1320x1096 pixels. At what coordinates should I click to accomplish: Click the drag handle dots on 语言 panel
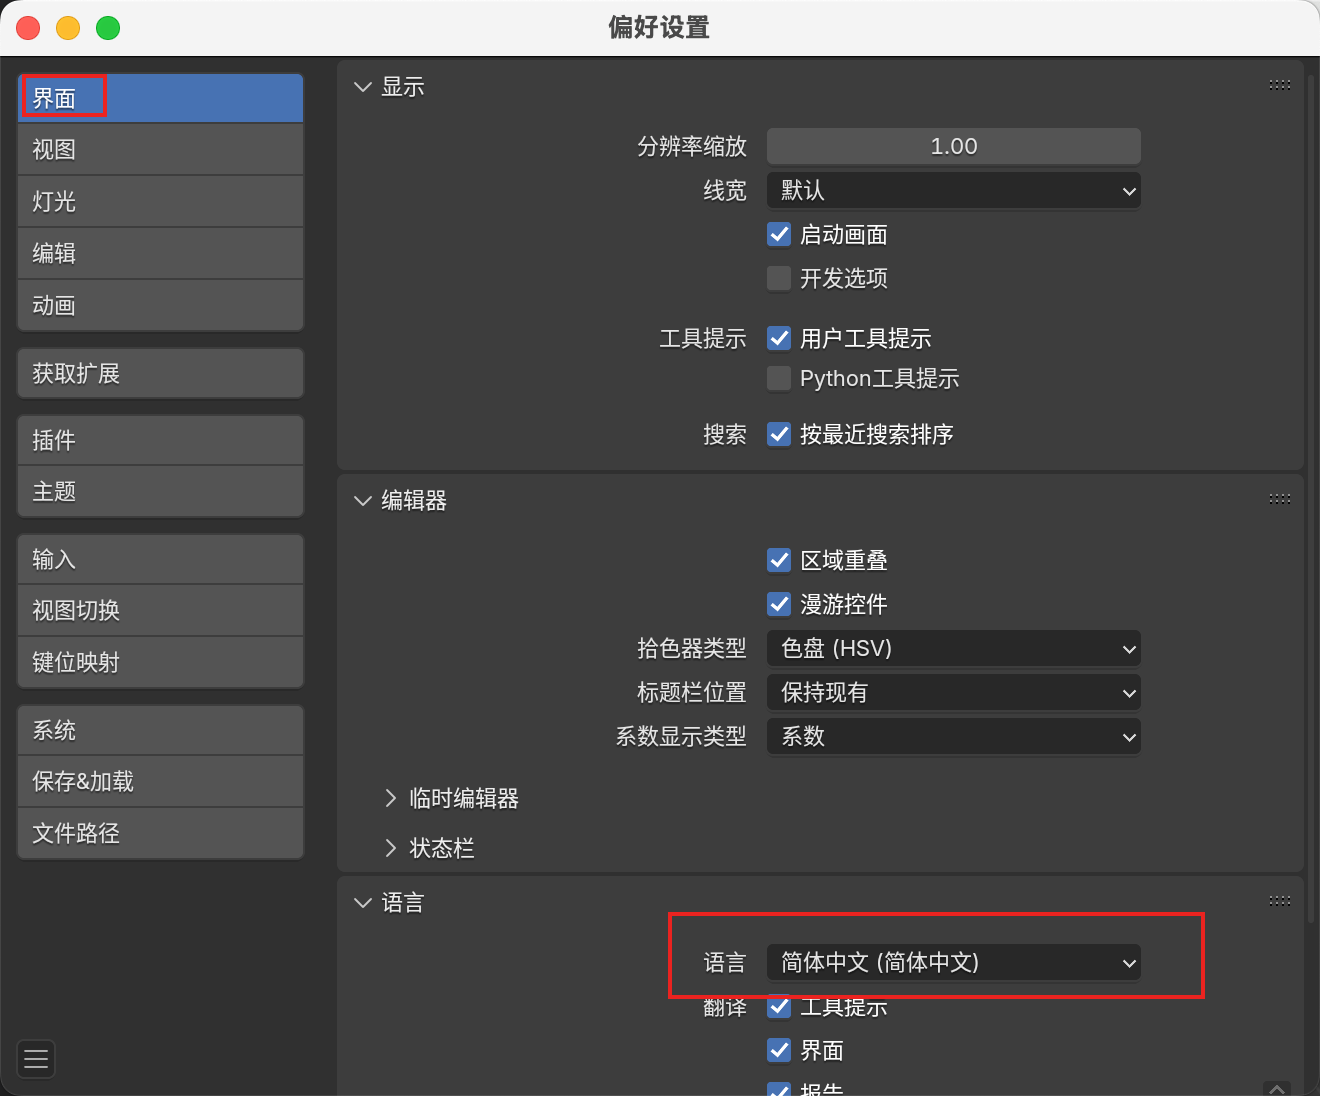point(1280,900)
